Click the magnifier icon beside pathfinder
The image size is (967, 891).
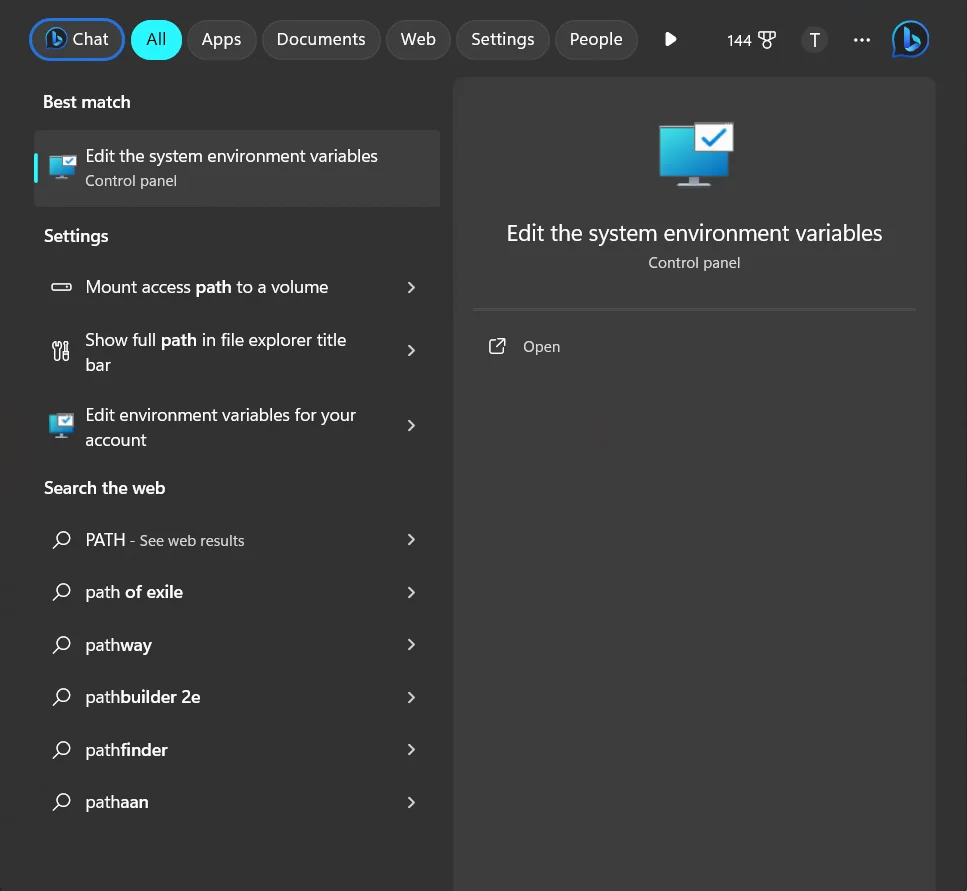coord(62,750)
